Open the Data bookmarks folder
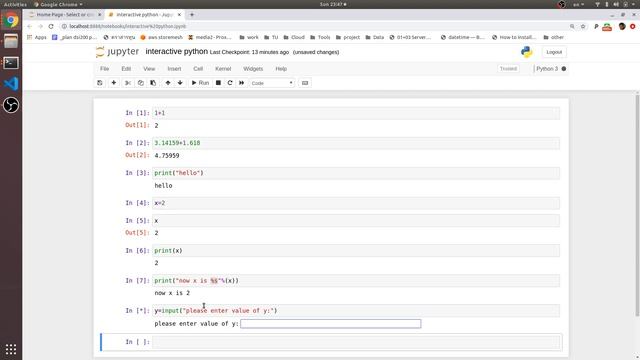Viewport: 640px width, 360px height. (x=374, y=37)
